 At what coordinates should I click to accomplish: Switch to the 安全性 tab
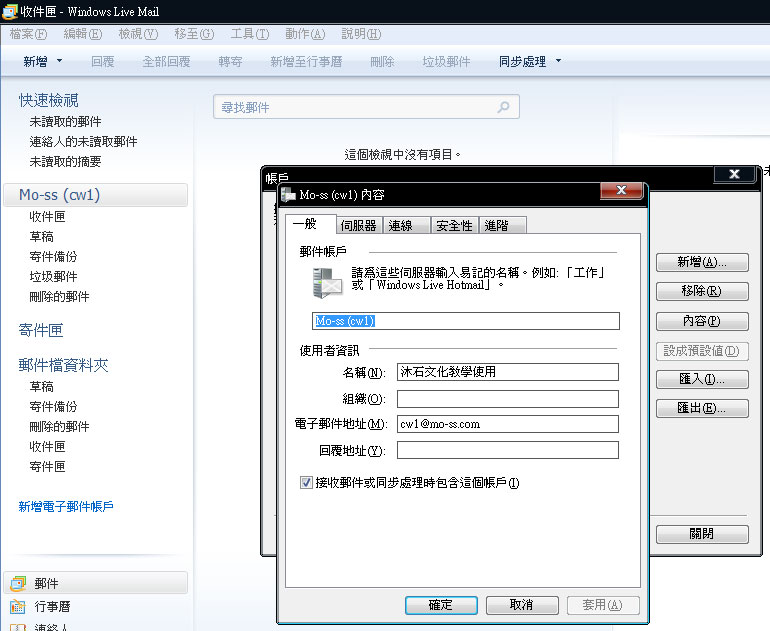[x=454, y=225]
